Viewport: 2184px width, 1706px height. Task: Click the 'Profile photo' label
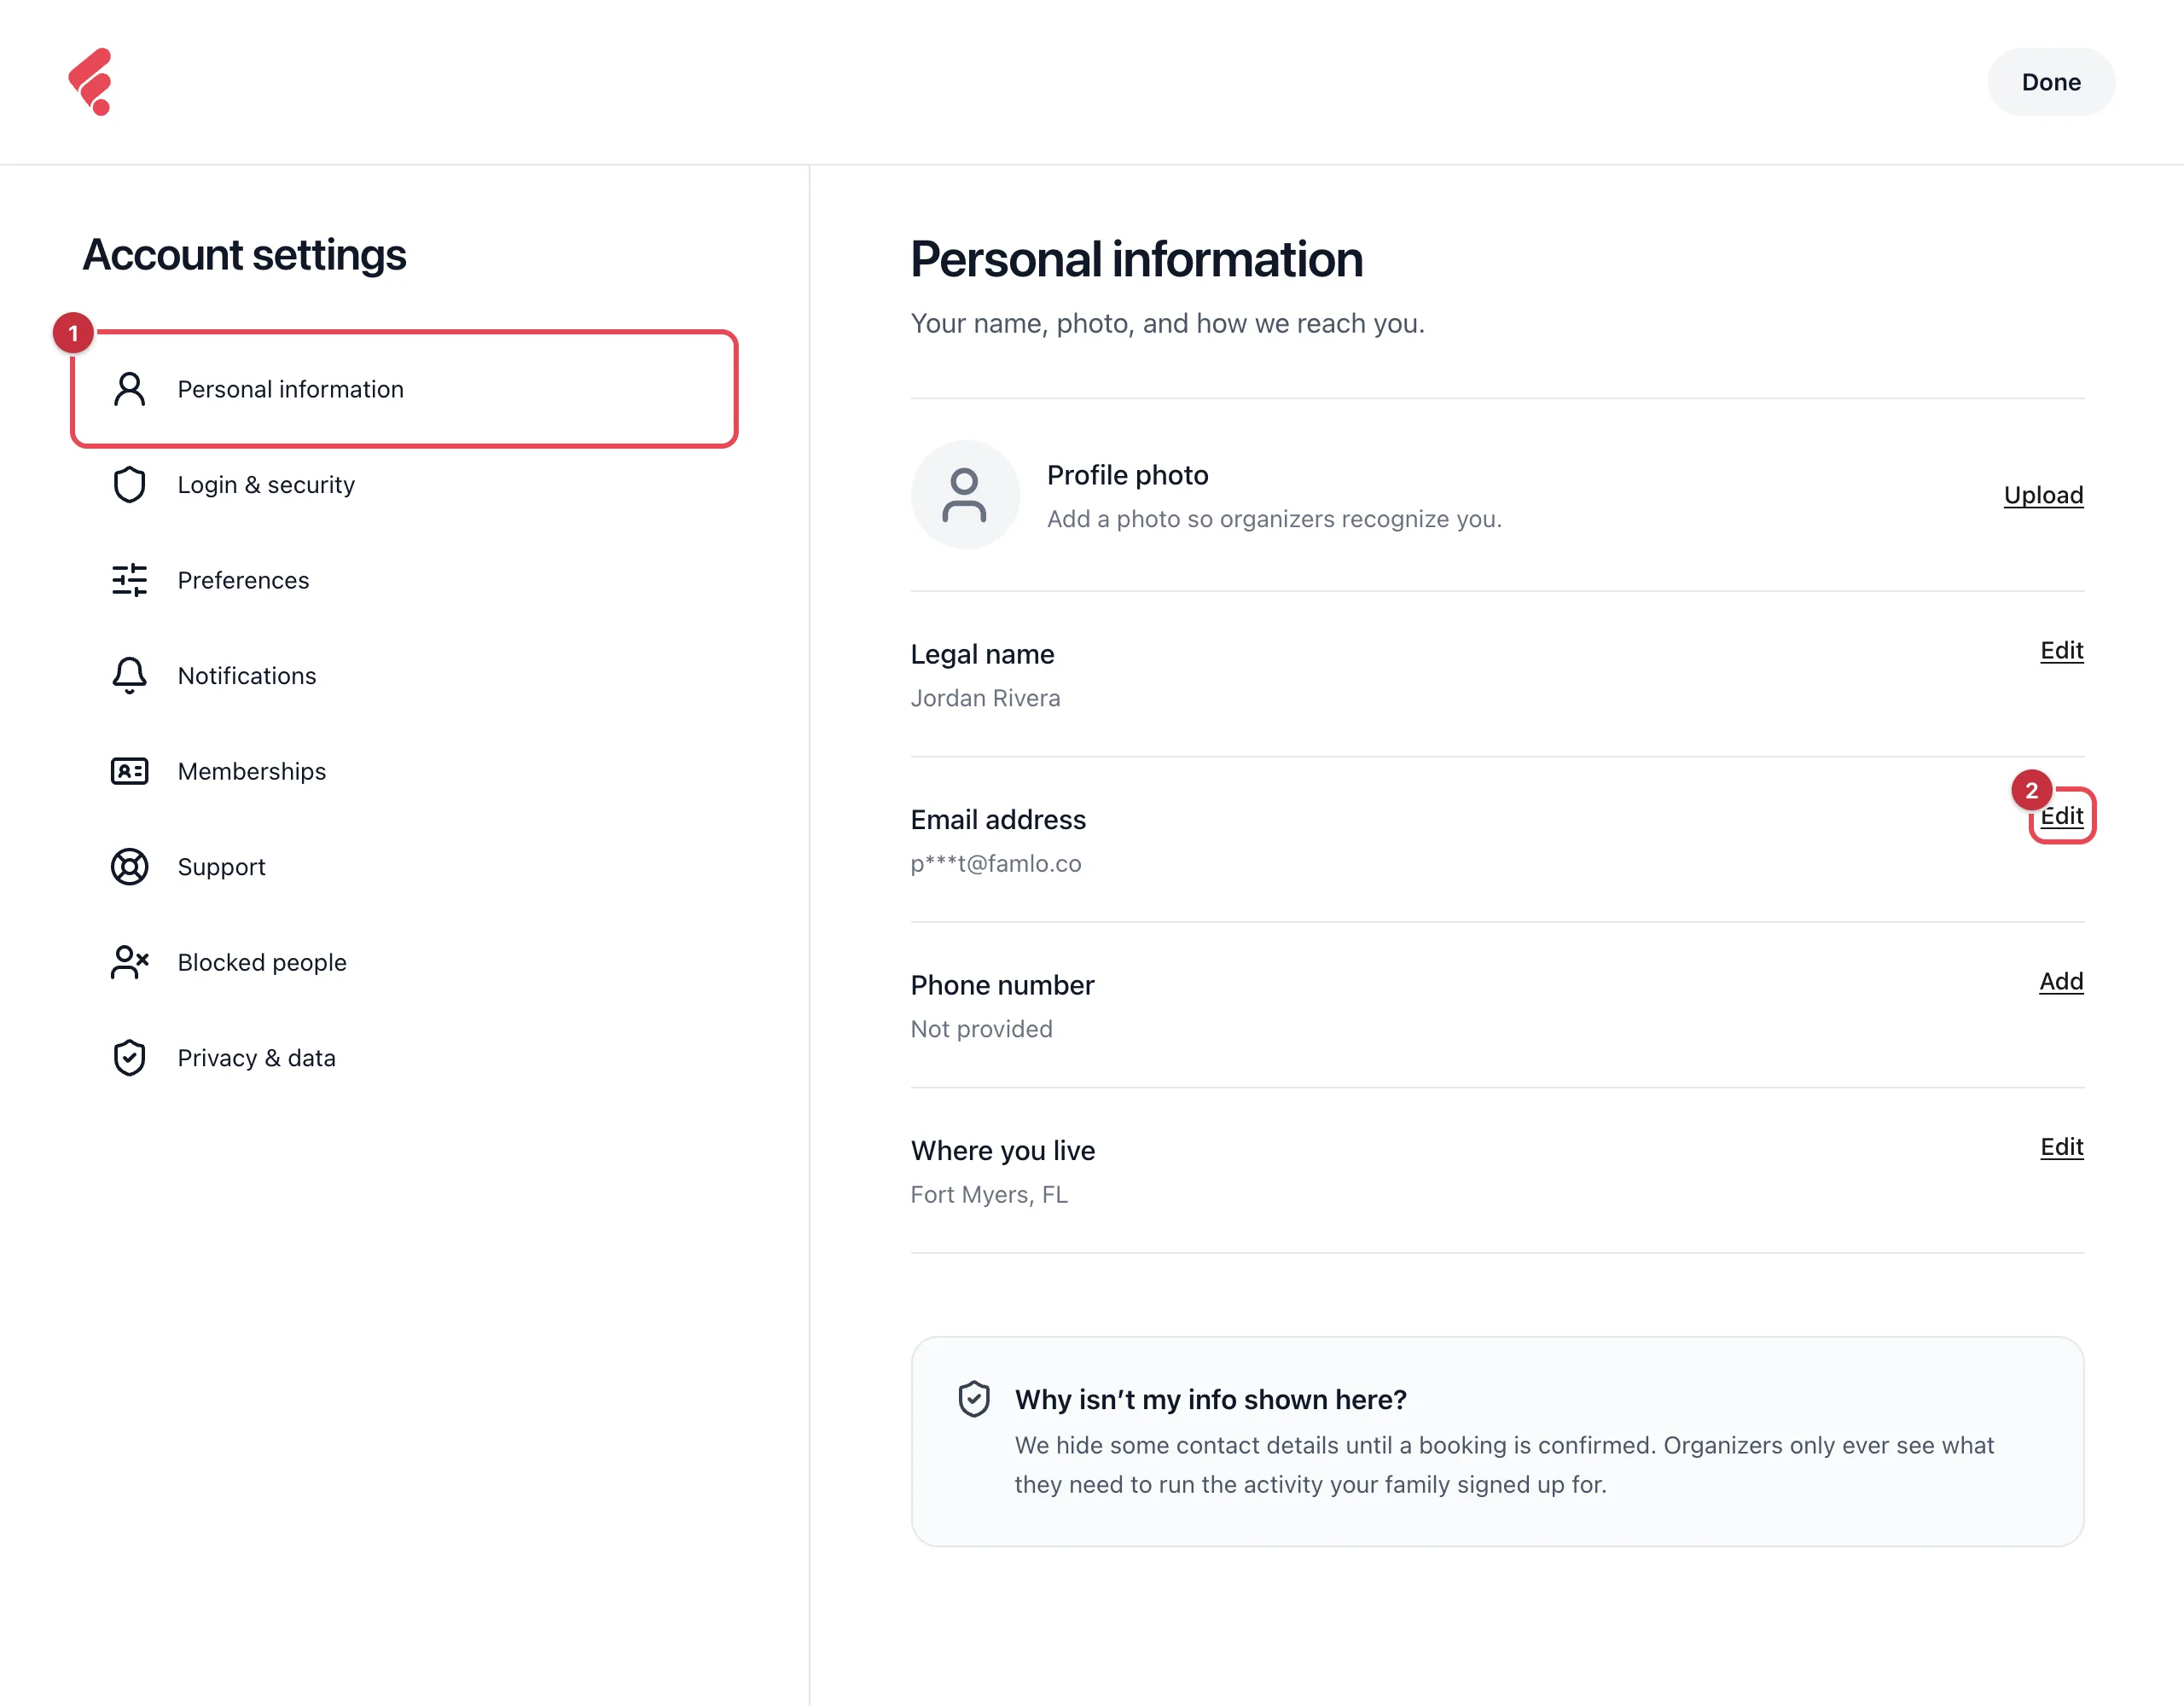pos(1127,475)
